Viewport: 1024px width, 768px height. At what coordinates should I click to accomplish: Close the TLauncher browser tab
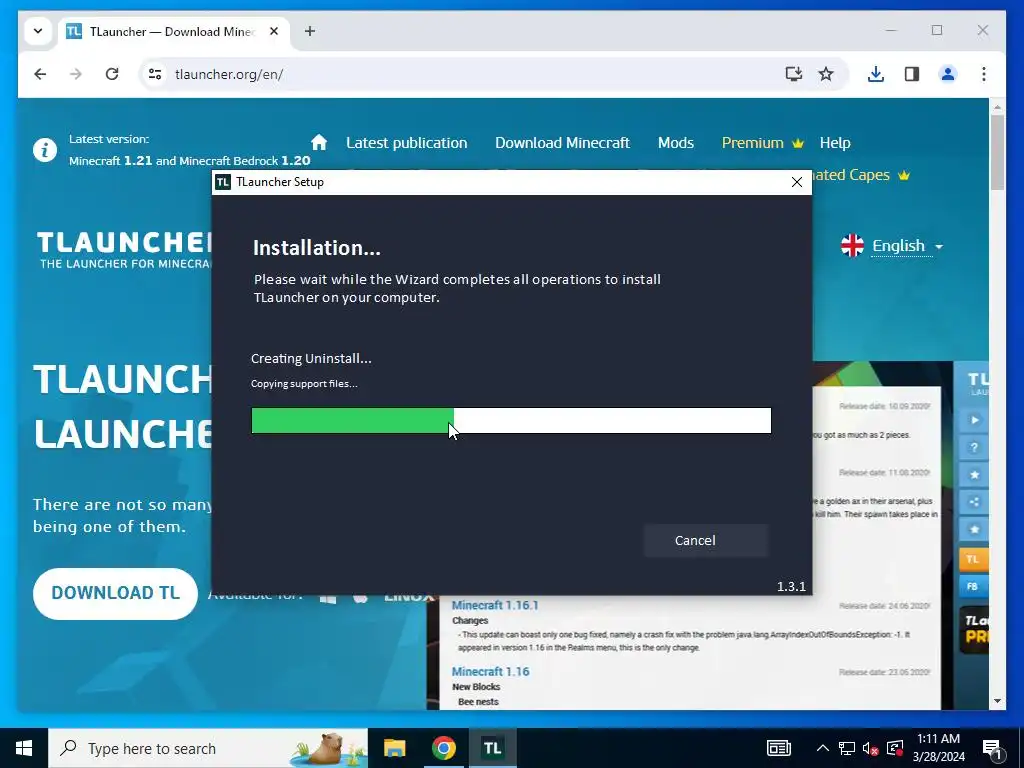coord(274,31)
